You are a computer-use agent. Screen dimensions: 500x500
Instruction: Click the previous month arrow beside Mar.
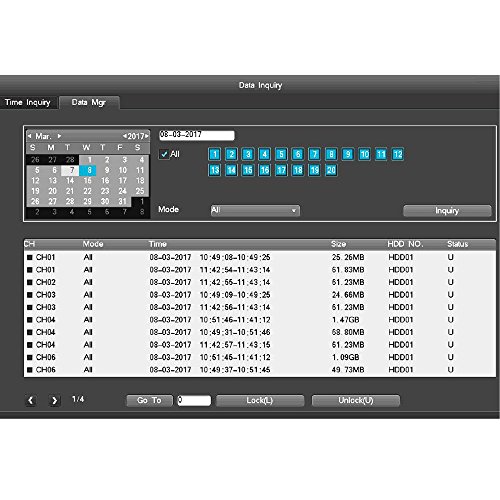(30, 136)
